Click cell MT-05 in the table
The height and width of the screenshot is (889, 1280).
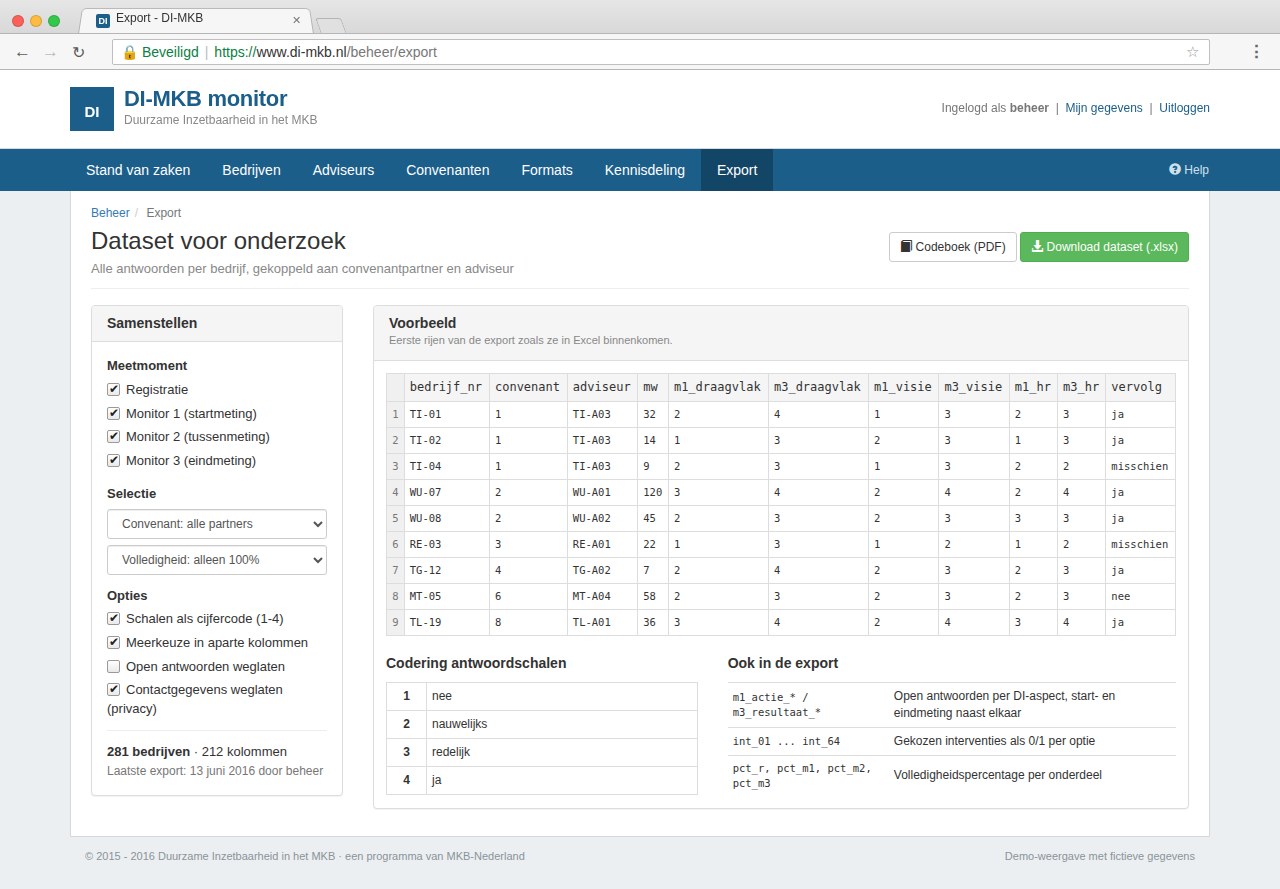[x=446, y=596]
